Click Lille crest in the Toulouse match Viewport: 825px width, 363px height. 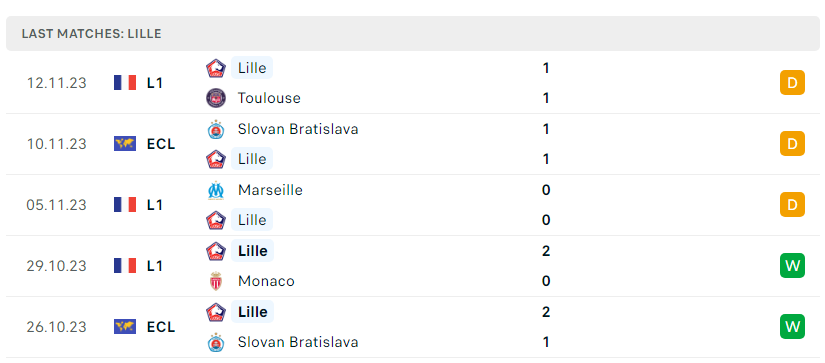(x=216, y=68)
